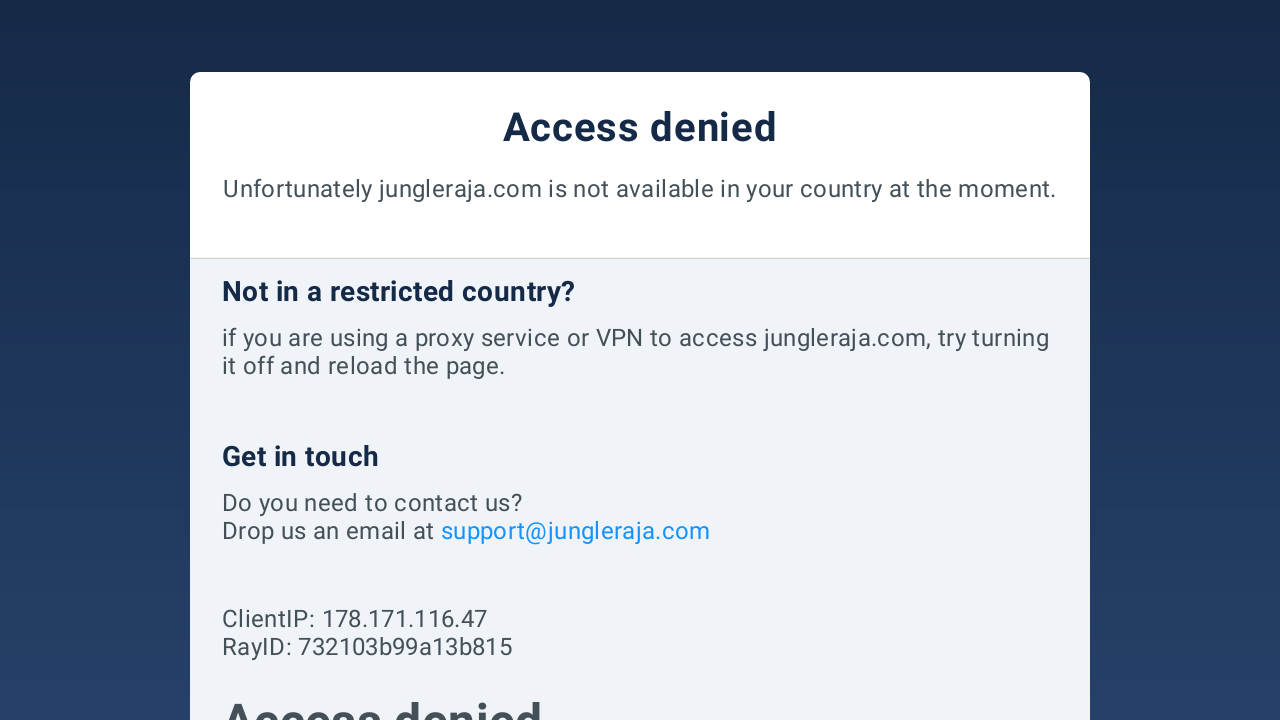Click the dark blue page background
This screenshot has width=1280, height=720.
tap(95, 360)
